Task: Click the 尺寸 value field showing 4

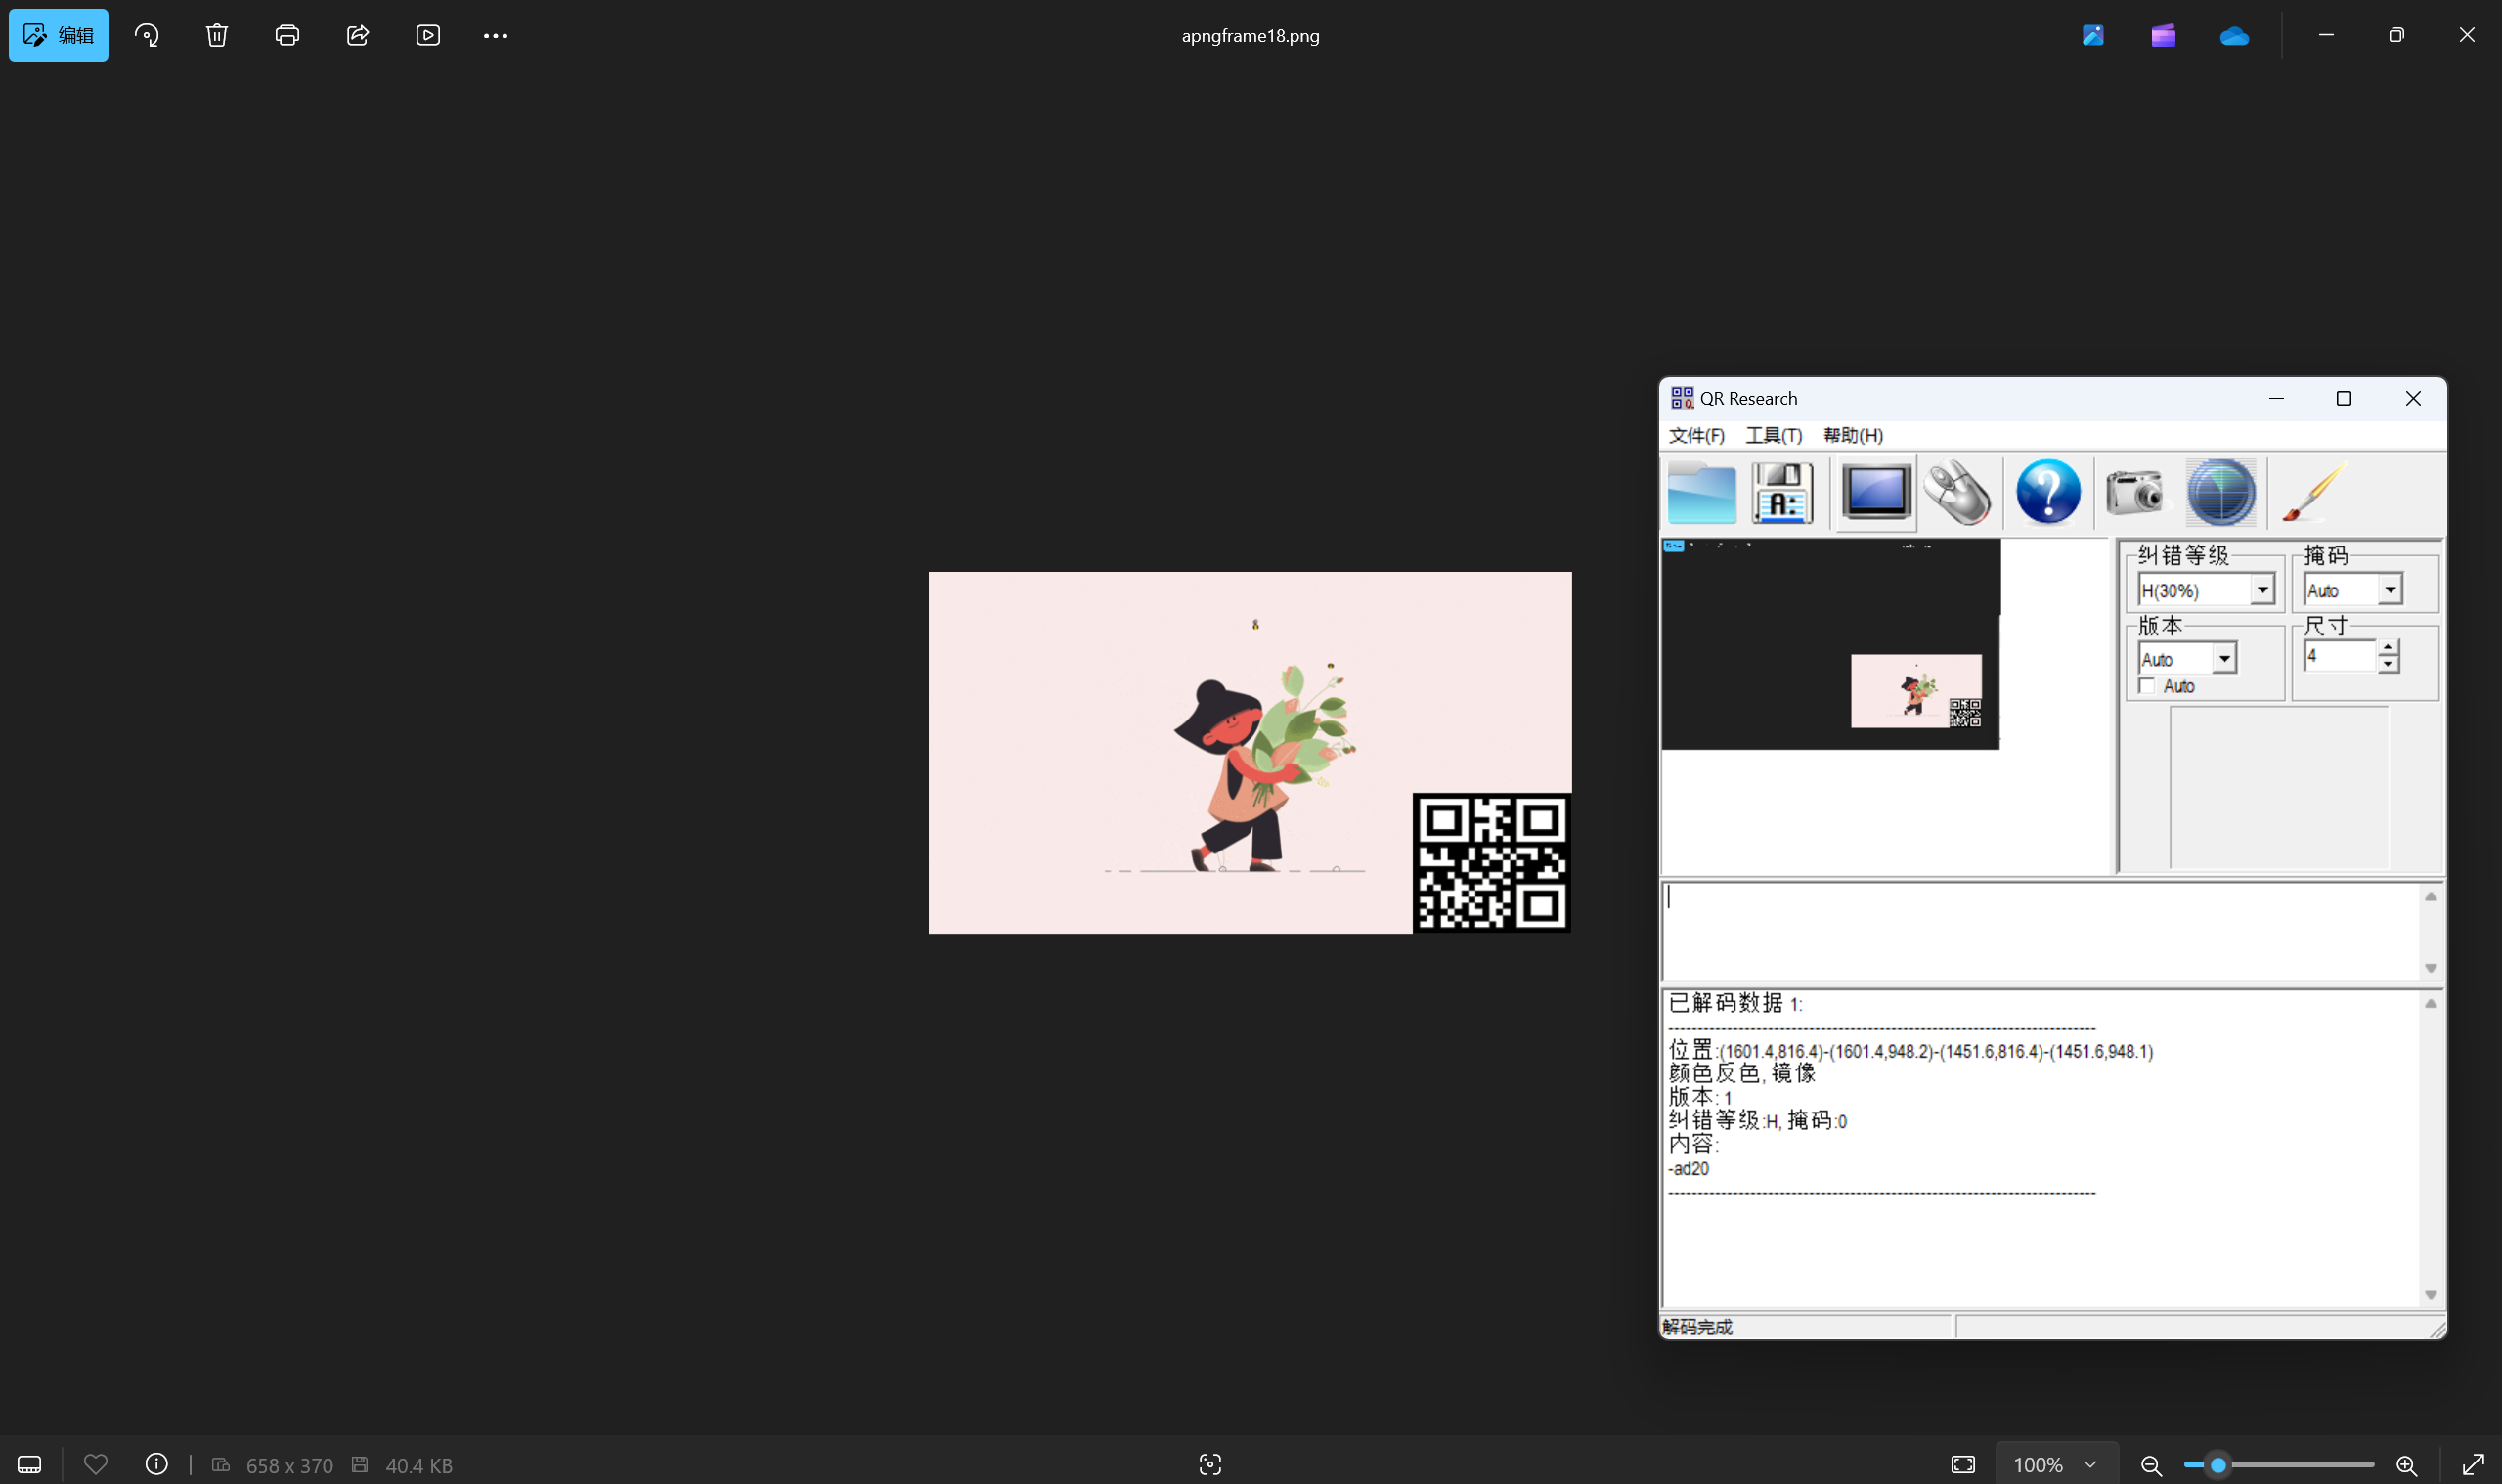Action: pyautogui.click(x=2340, y=656)
